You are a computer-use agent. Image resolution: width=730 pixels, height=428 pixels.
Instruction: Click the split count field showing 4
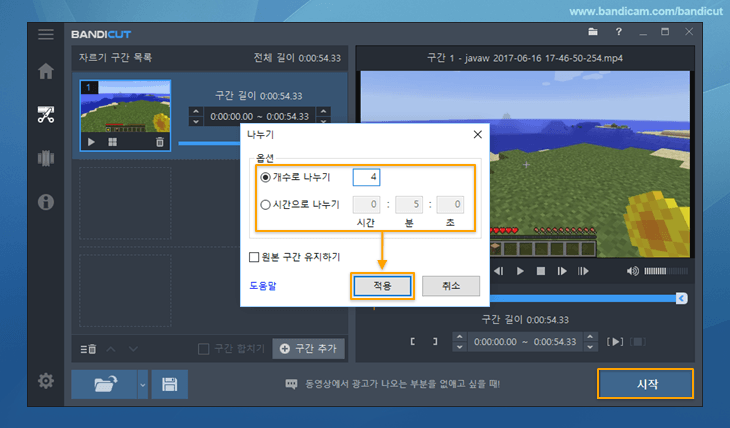tap(366, 177)
